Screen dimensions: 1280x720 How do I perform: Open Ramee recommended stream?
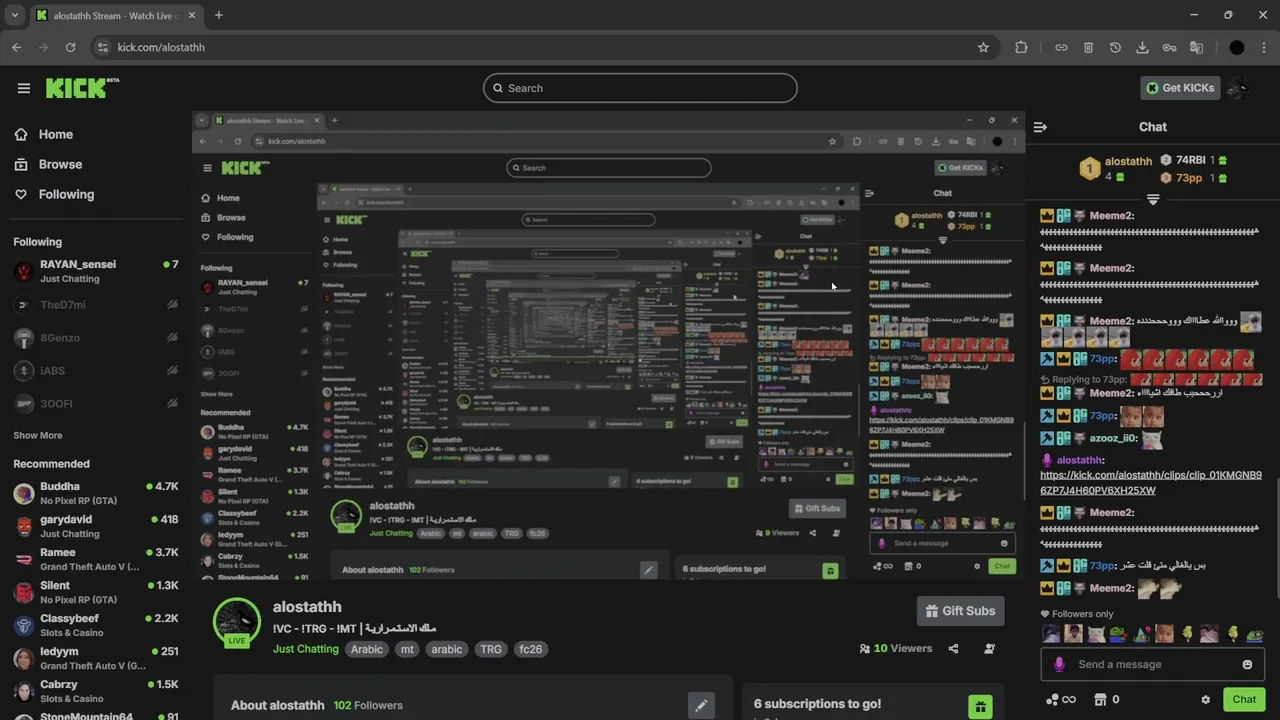96,559
